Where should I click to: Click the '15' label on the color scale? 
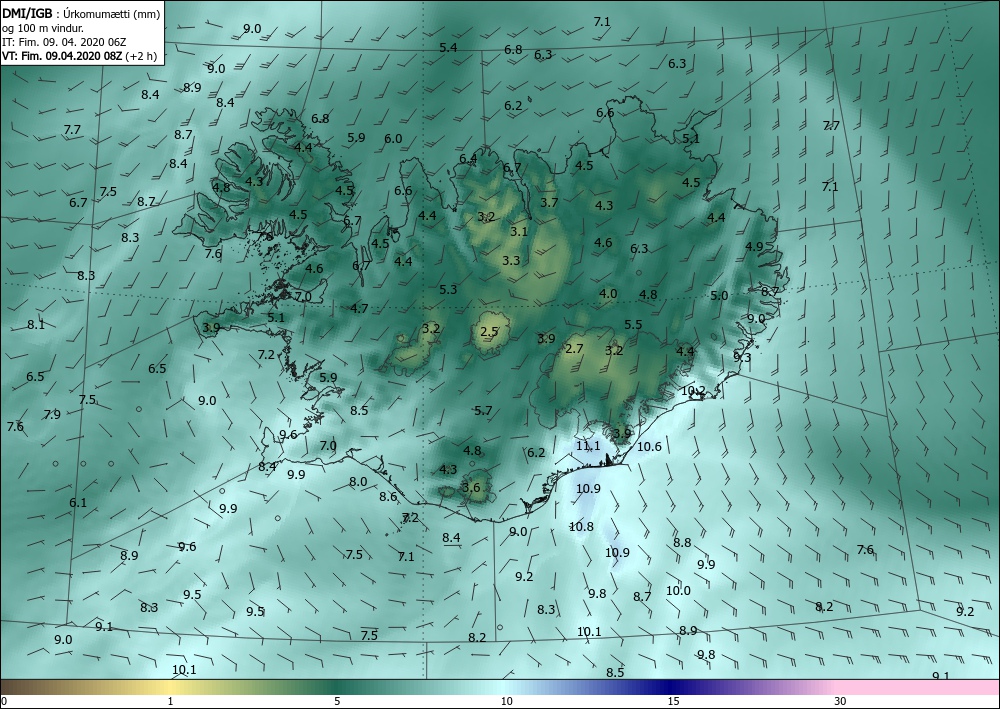673,702
